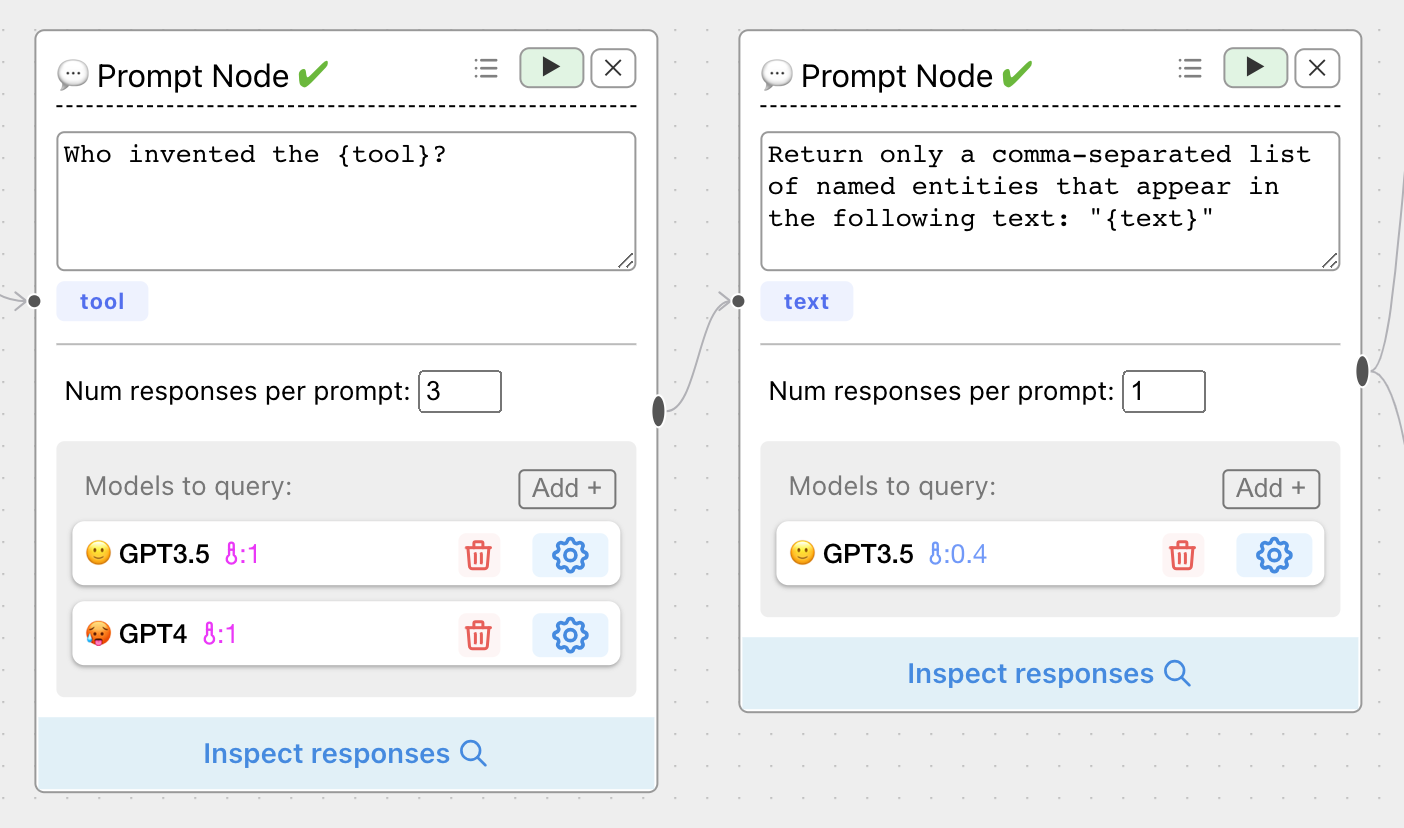Open settings for the GPT3.5 model on left node
Screen dimensions: 1404x828
click(x=570, y=555)
